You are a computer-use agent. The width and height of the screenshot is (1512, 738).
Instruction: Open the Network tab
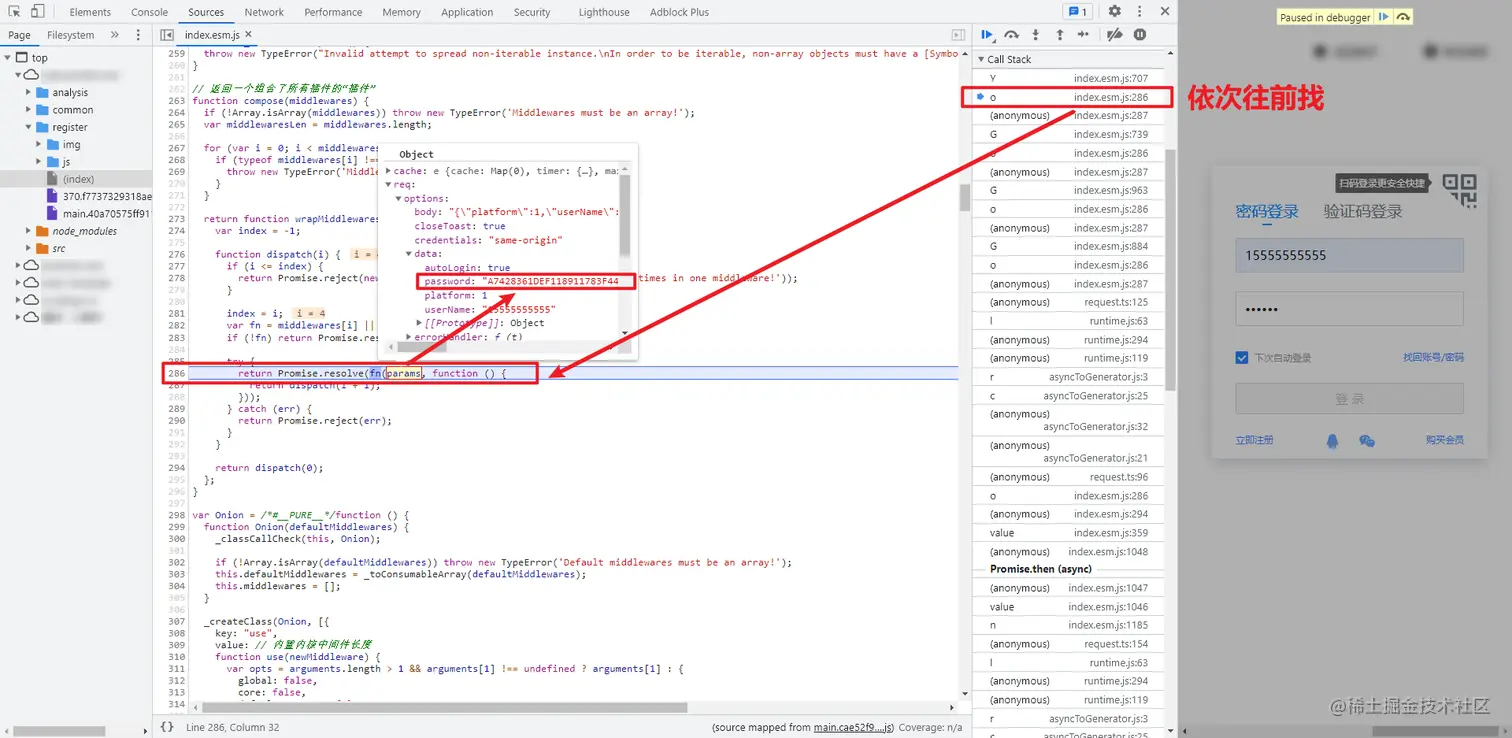pos(264,12)
